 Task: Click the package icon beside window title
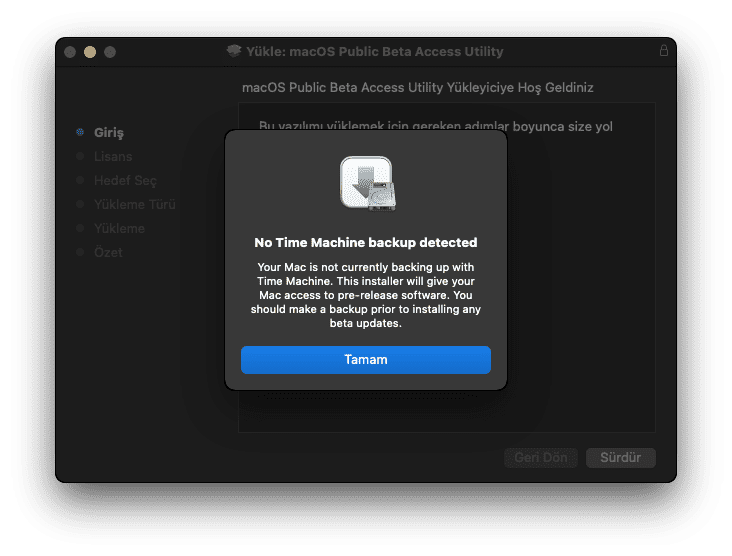point(234,51)
